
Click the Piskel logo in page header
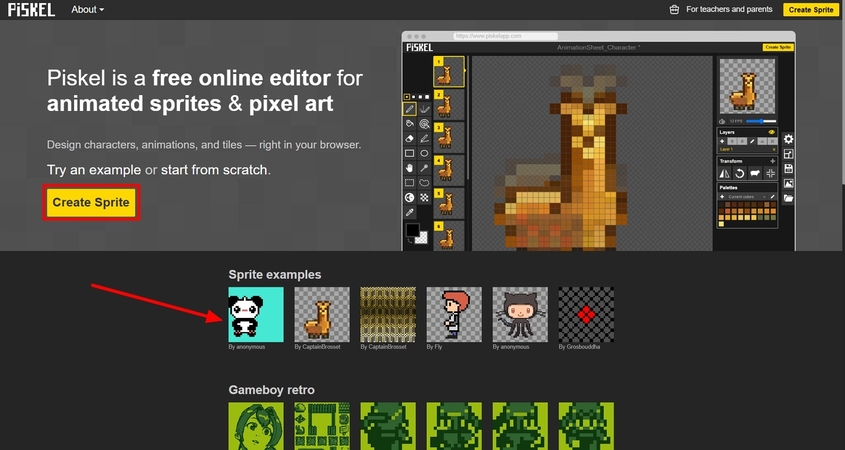click(31, 9)
